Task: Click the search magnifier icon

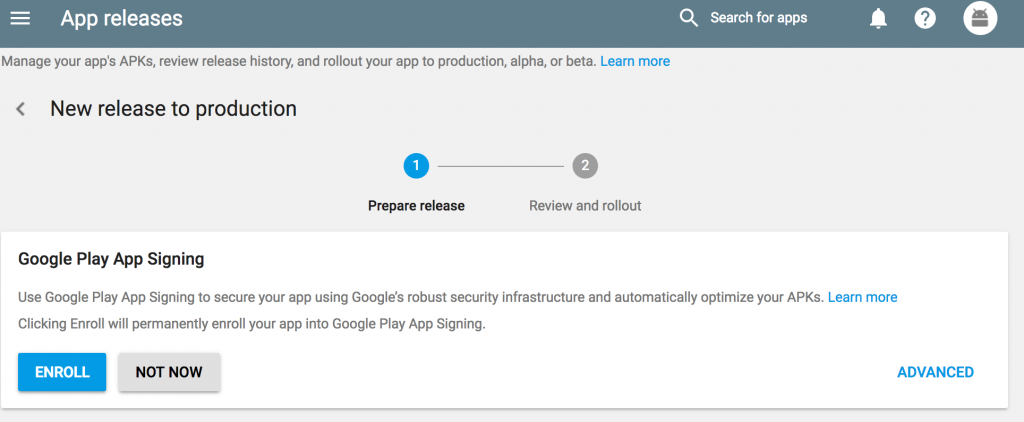Action: (x=688, y=18)
